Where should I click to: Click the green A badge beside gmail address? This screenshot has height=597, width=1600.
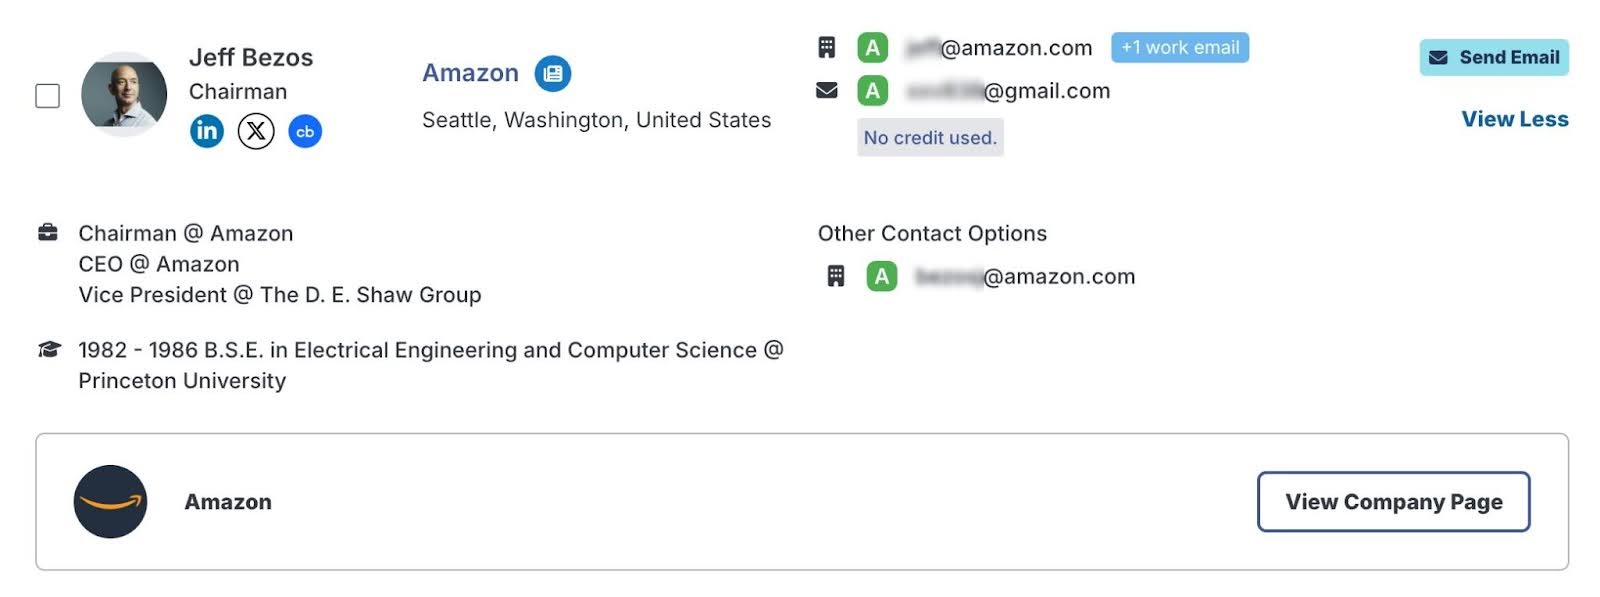873,91
